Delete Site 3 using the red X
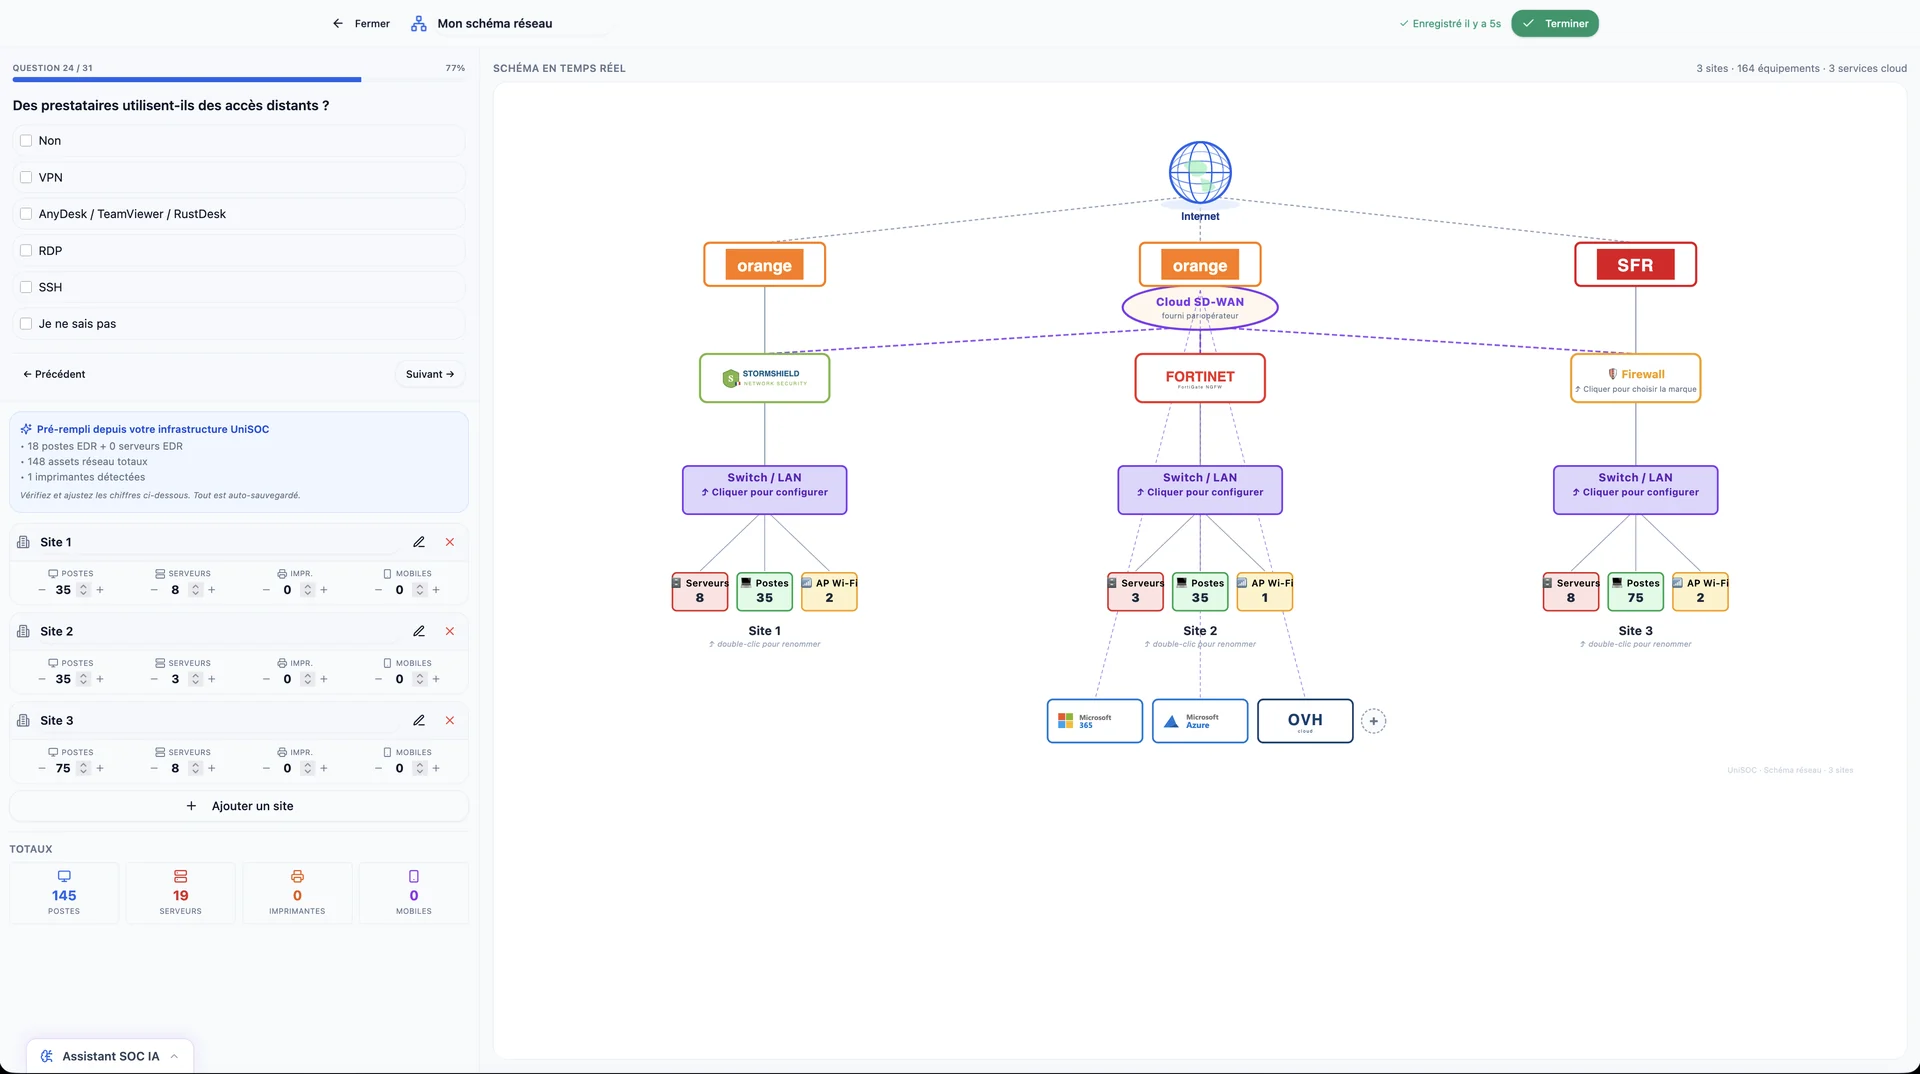The height and width of the screenshot is (1074, 1920). [450, 720]
